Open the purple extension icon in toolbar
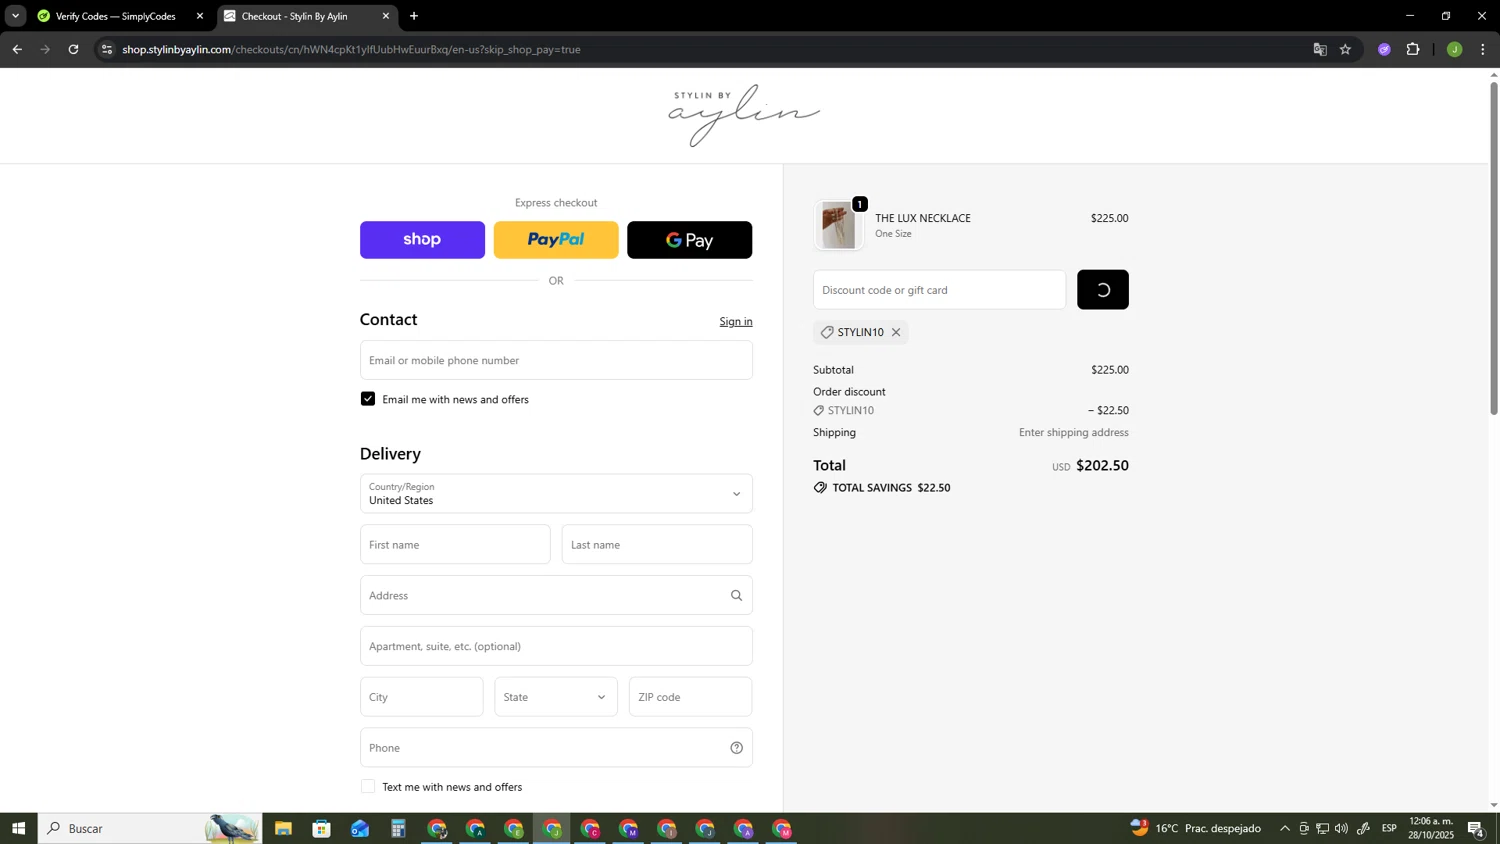The image size is (1500, 844). pos(1384,49)
